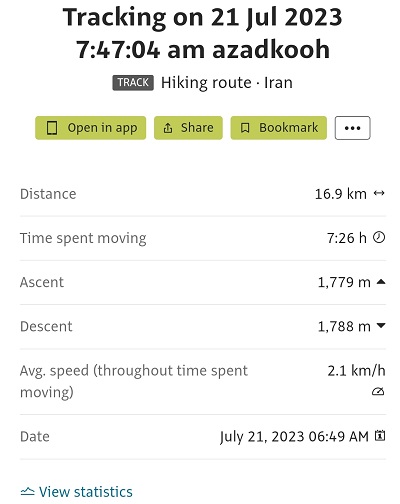Click the July 21, 2023 06:49 AM date

pyautogui.click(x=294, y=436)
